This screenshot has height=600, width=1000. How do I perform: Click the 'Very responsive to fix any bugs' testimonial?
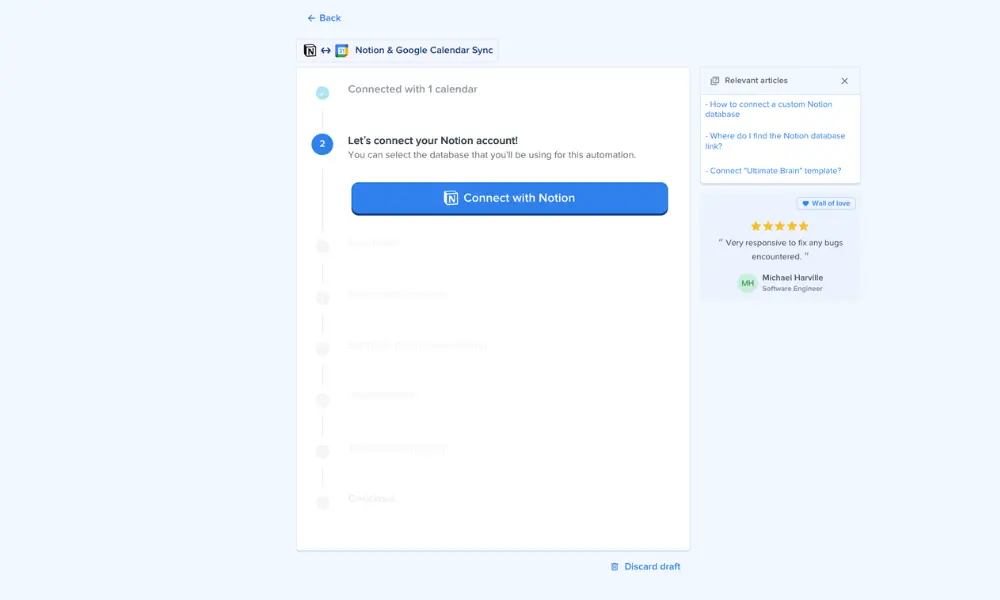pos(779,250)
